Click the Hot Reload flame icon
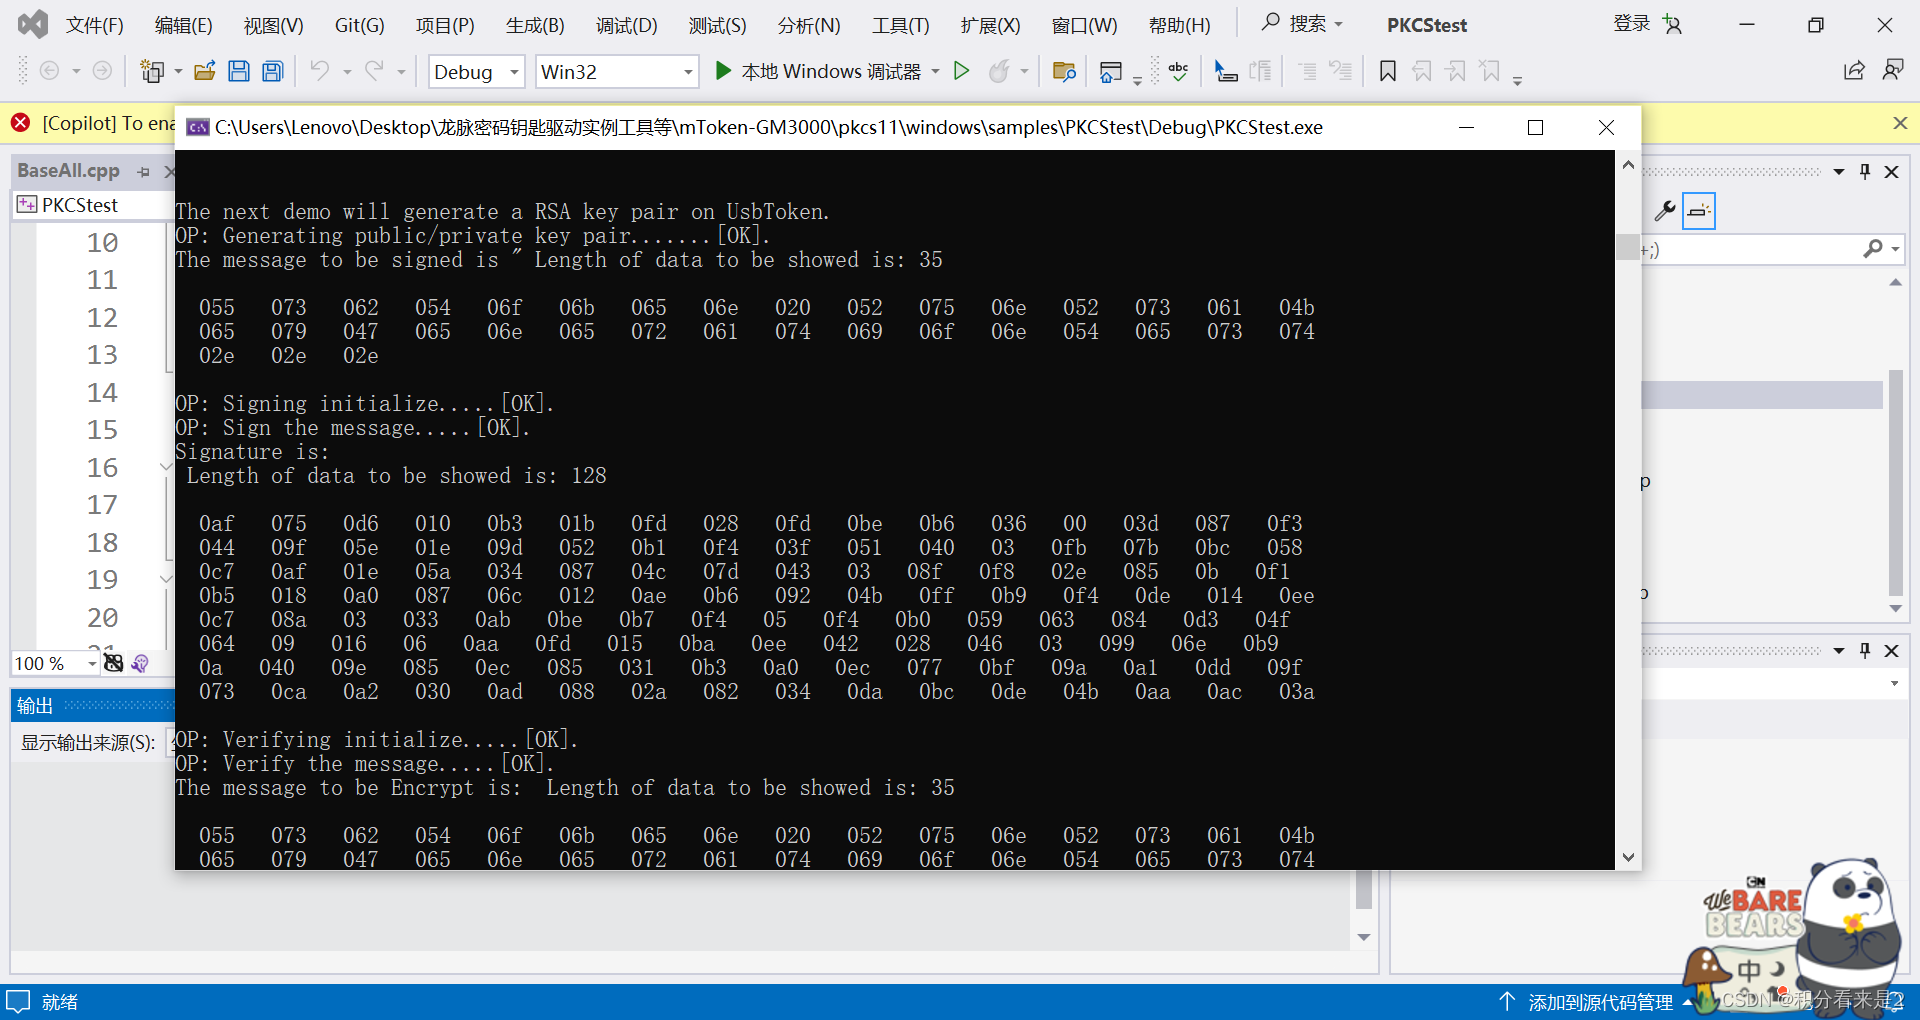The image size is (1920, 1020). pos(999,71)
